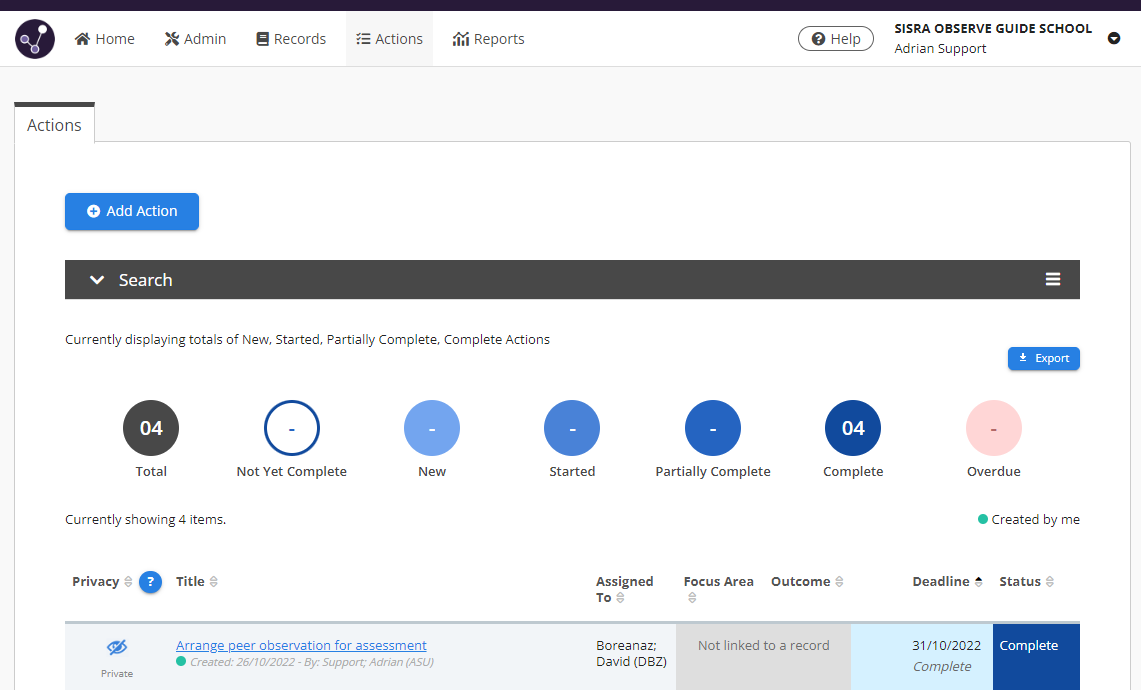Select the Overdue count circle
This screenshot has height=690, width=1141.
pos(993,427)
